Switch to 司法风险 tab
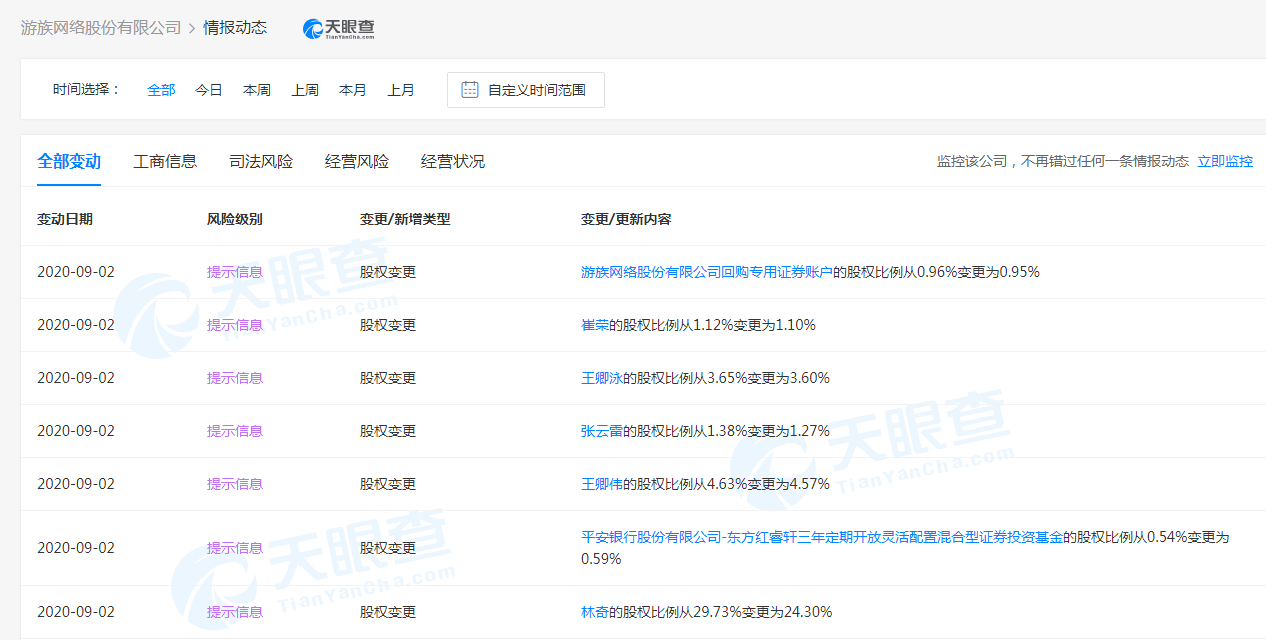Viewport: 1266px width, 640px height. click(x=261, y=161)
